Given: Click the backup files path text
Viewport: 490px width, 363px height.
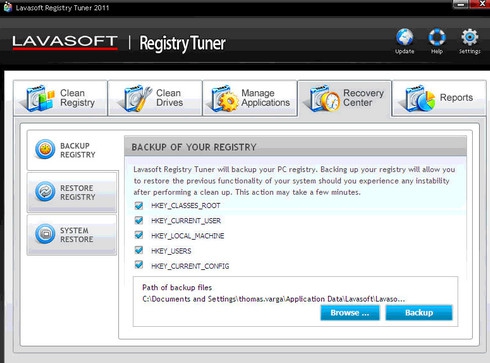Looking at the screenshot, I should click(x=274, y=299).
